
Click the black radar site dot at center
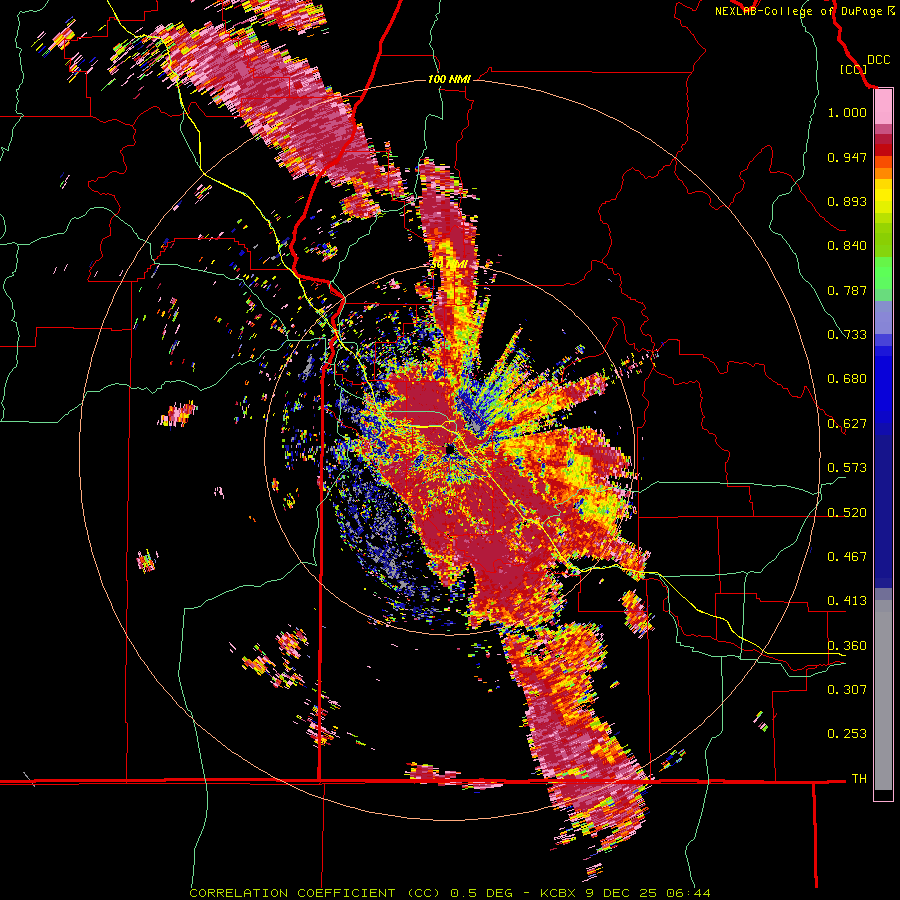(450, 449)
